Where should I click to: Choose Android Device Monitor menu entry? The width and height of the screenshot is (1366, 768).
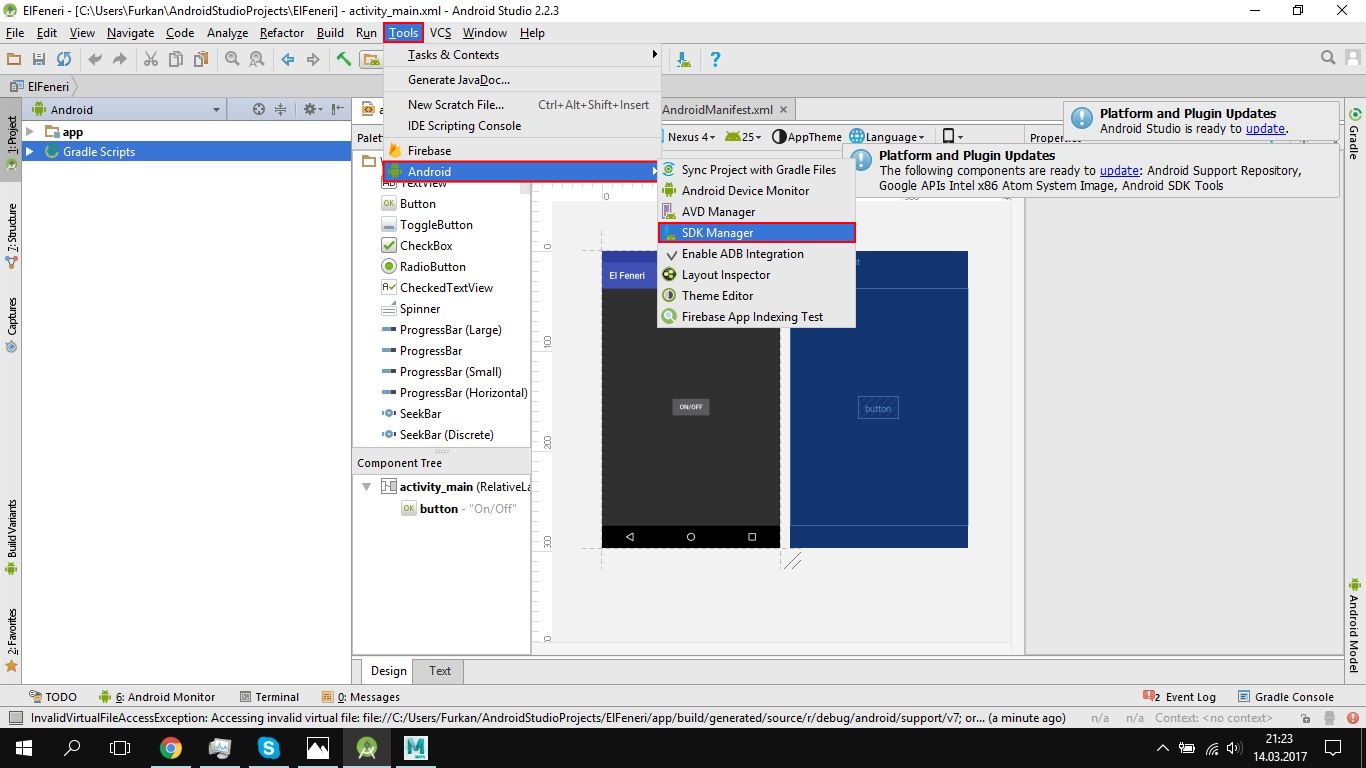click(x=756, y=191)
